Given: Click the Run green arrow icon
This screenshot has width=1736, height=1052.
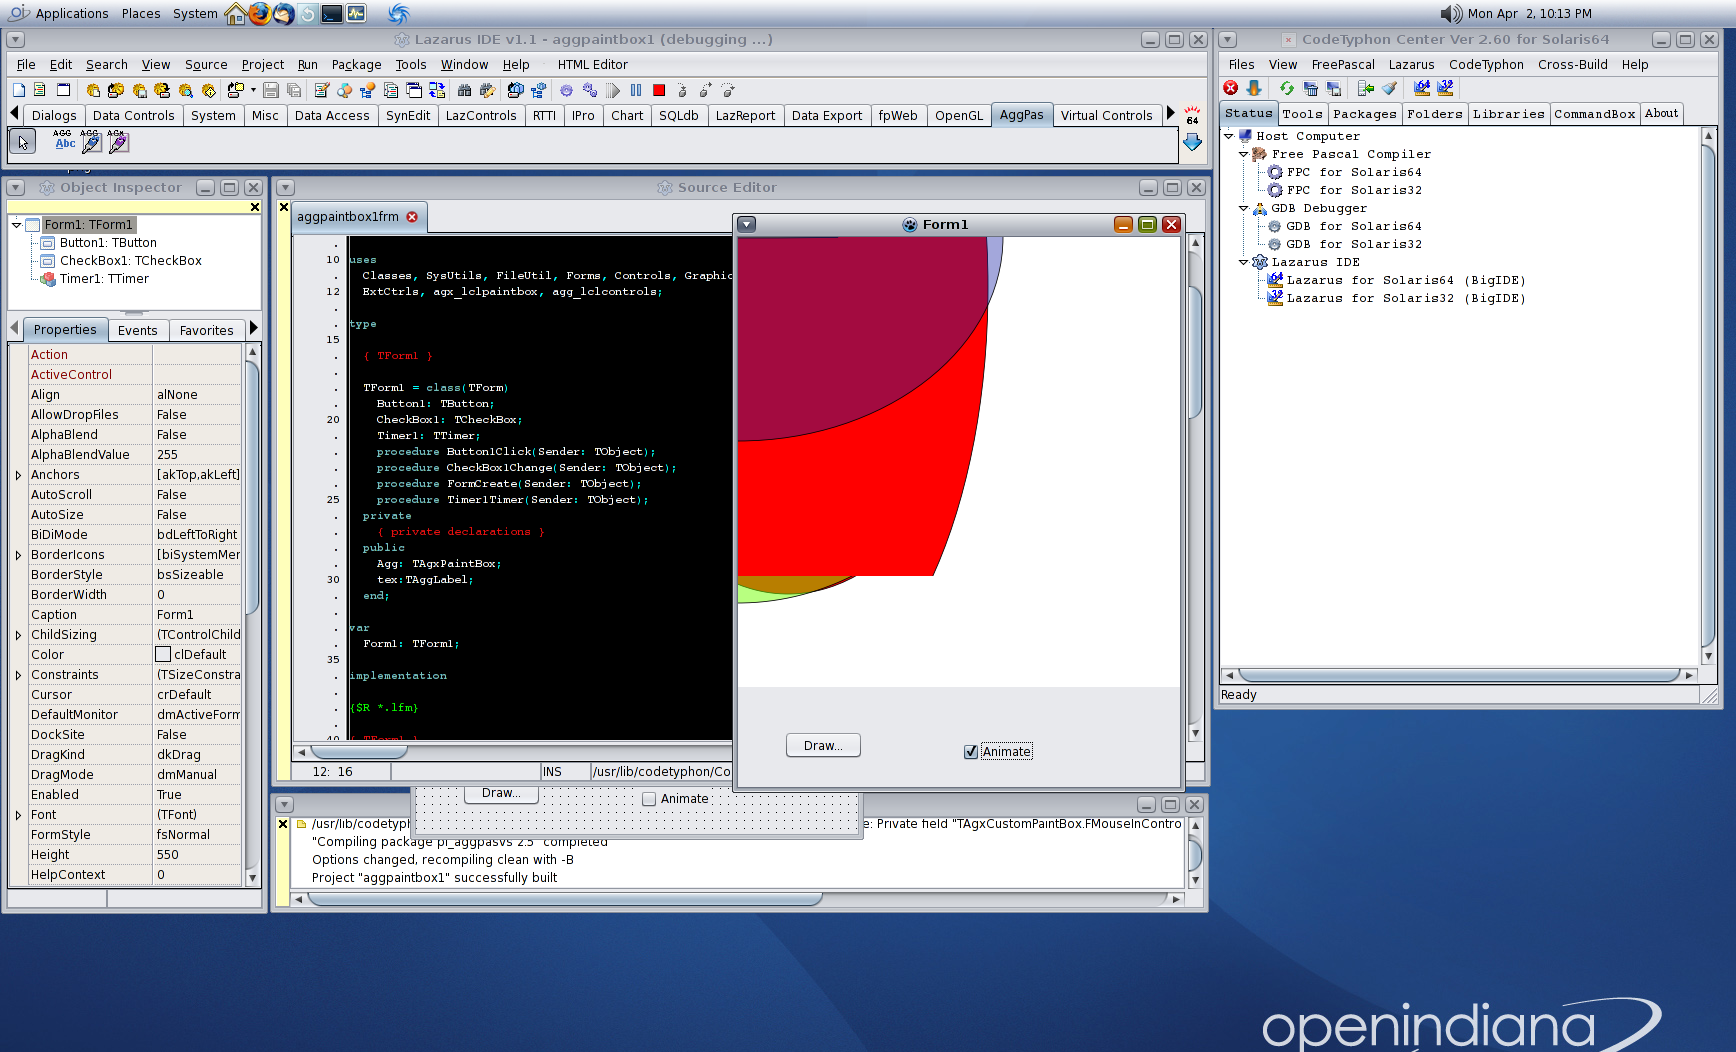Looking at the screenshot, I should click(x=613, y=90).
